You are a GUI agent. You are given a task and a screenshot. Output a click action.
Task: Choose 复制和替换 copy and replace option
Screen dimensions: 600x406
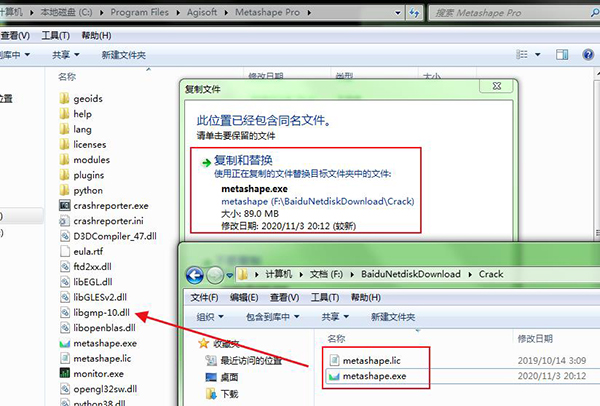point(306,190)
